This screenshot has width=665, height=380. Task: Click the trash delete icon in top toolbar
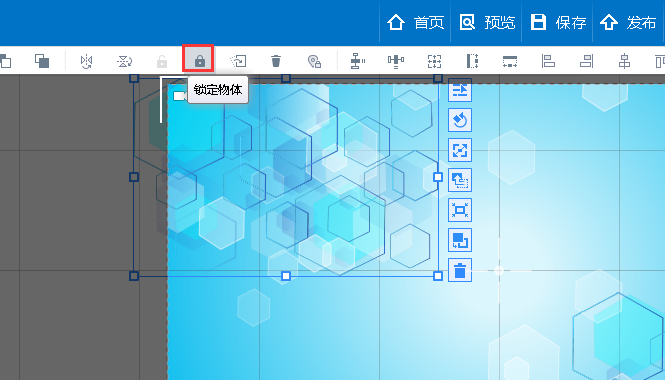point(276,61)
